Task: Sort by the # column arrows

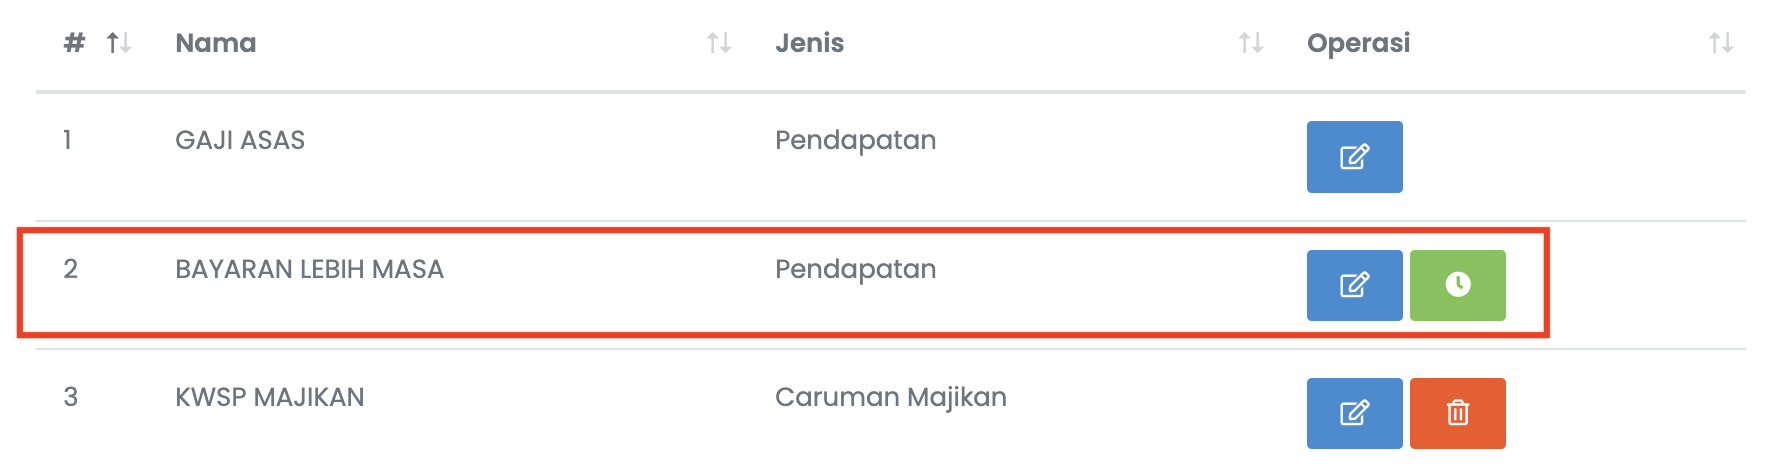Action: click(x=119, y=43)
